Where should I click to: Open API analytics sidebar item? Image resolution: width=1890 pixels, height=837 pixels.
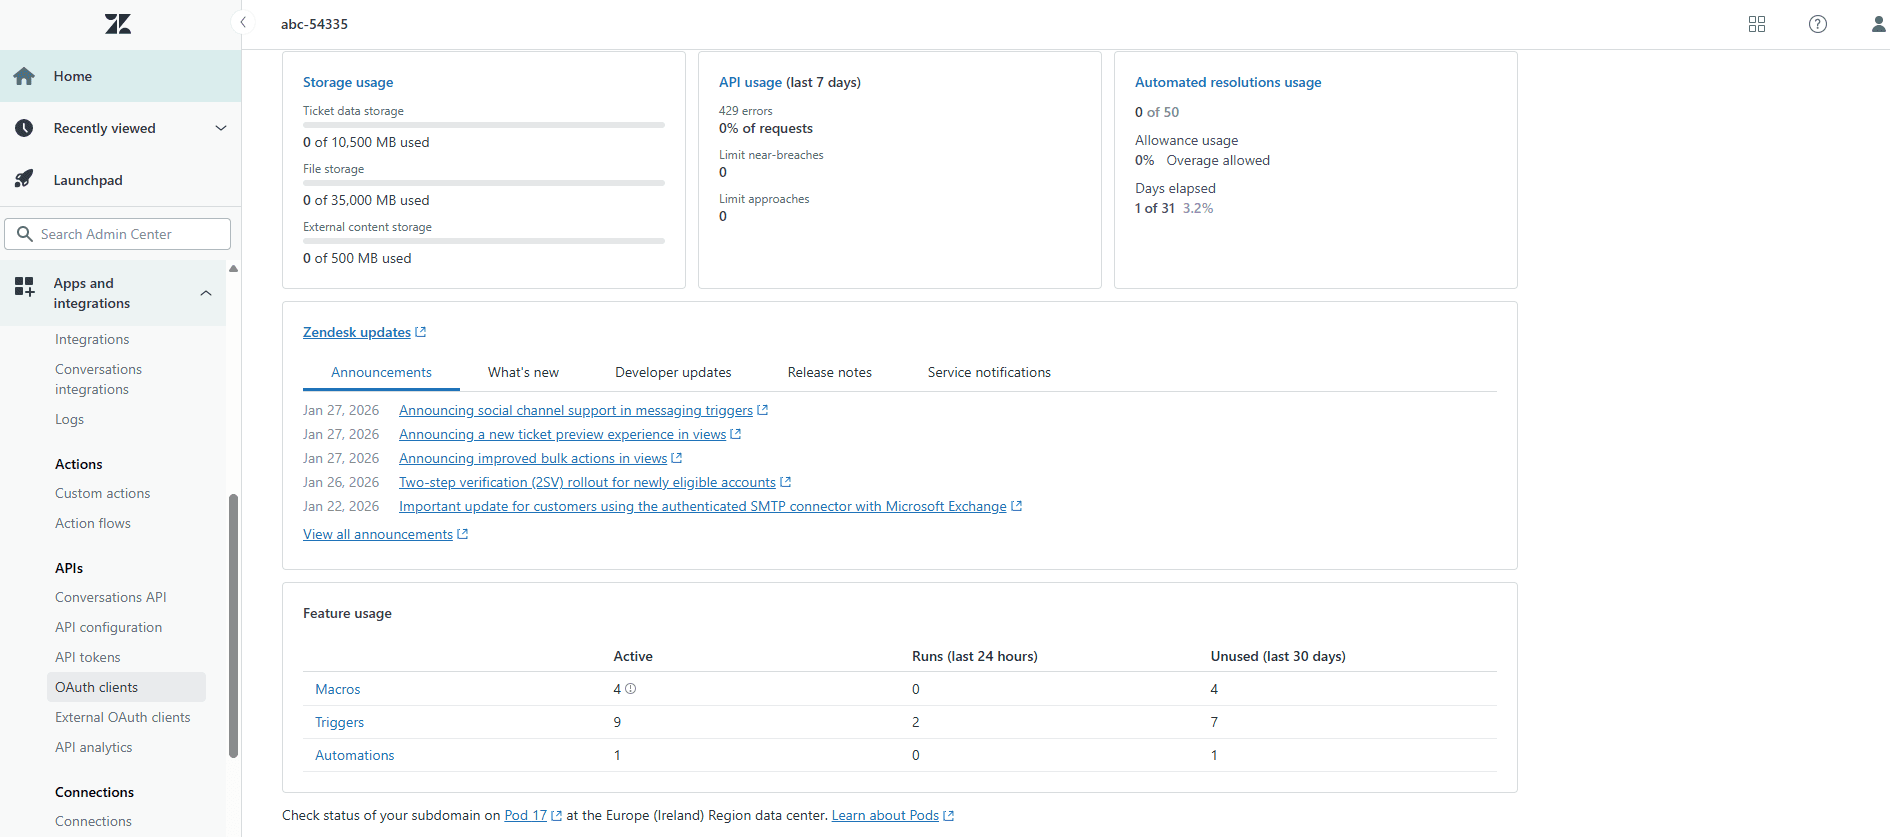tap(93, 747)
